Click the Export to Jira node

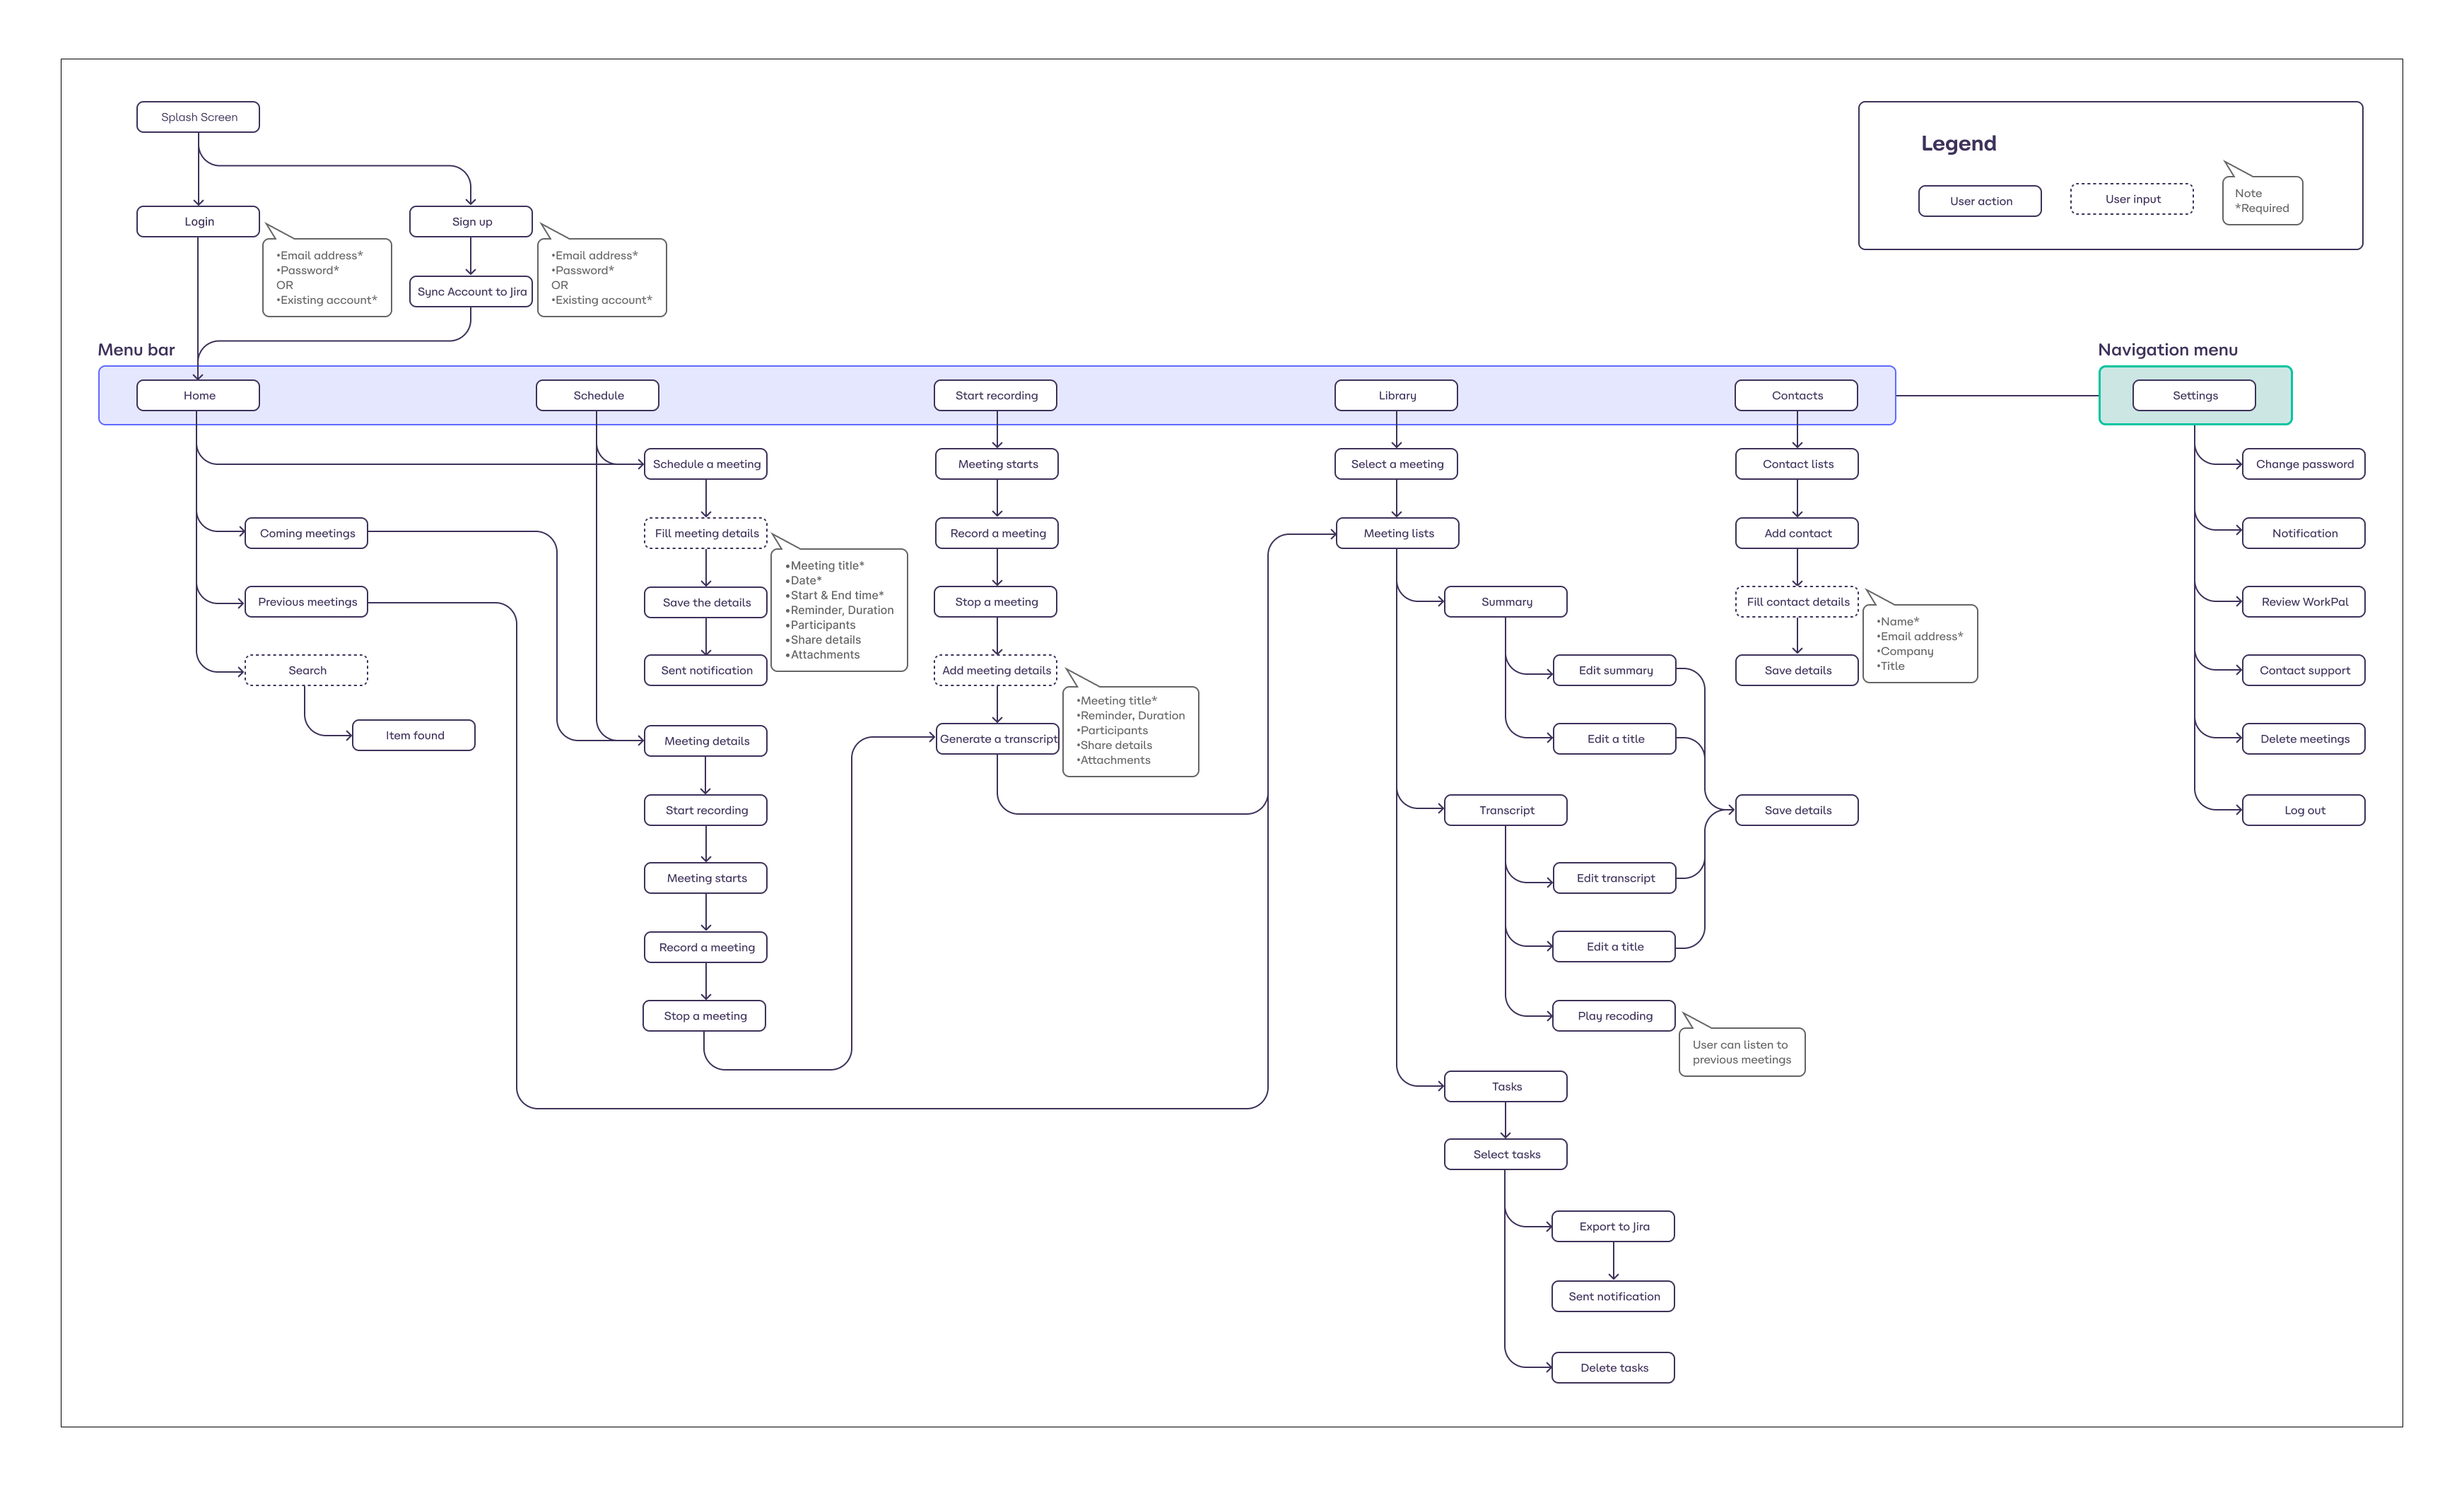[1613, 1226]
